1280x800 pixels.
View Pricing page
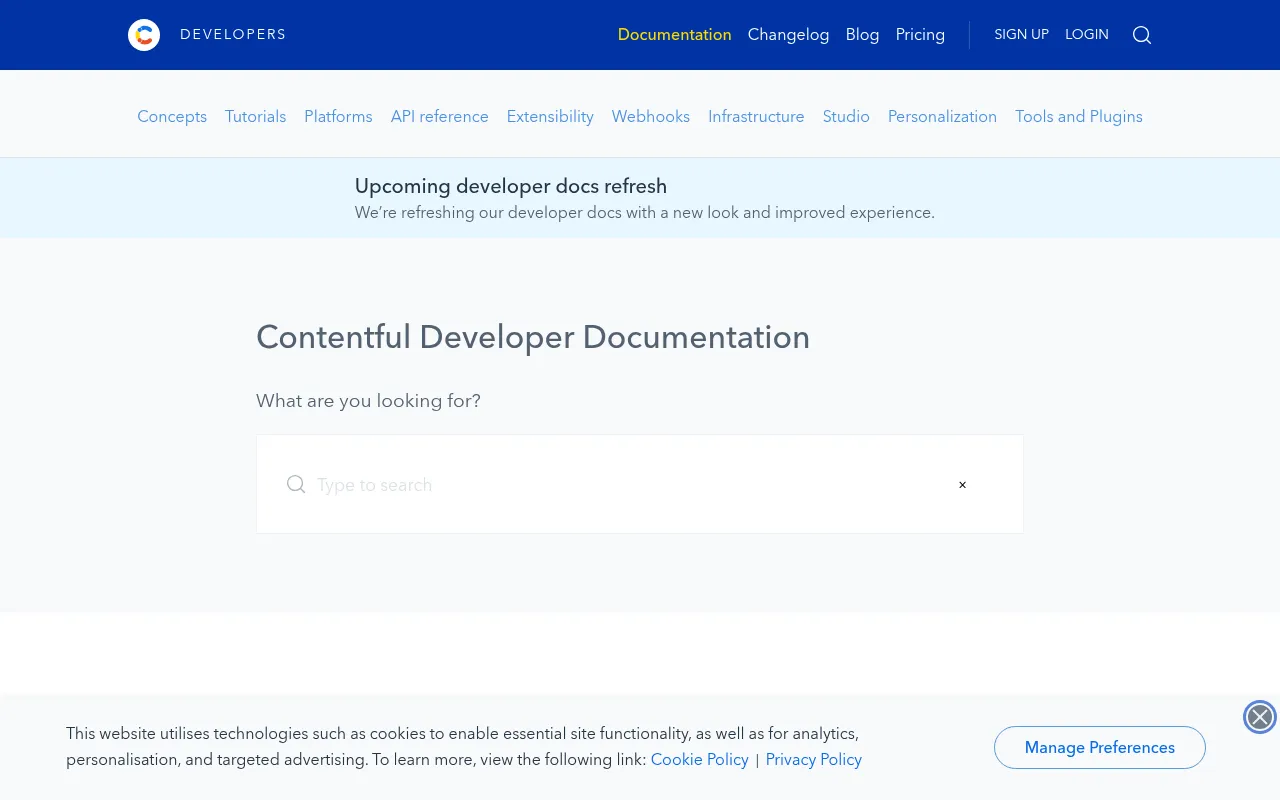(x=920, y=35)
